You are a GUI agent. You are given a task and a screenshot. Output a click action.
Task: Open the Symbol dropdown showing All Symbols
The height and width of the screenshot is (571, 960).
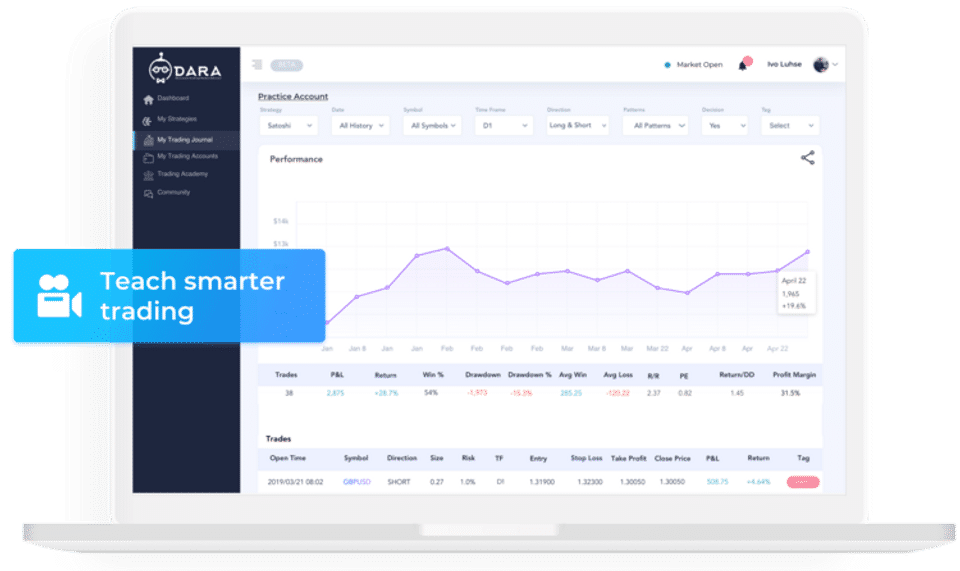tap(432, 125)
